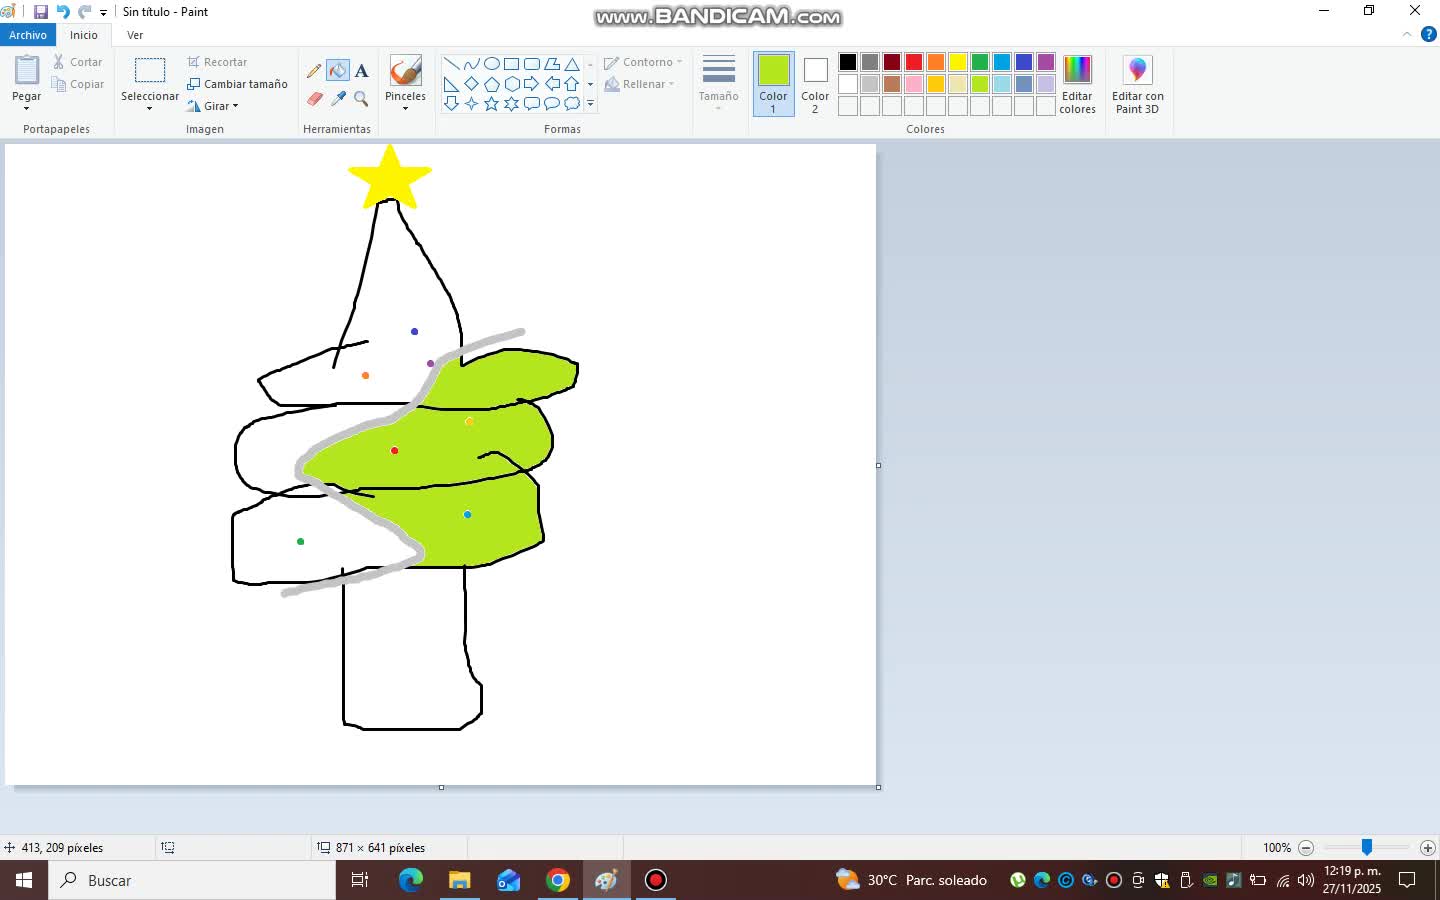The height and width of the screenshot is (900, 1440).
Task: Select the star shape in Formas
Action: point(492,101)
